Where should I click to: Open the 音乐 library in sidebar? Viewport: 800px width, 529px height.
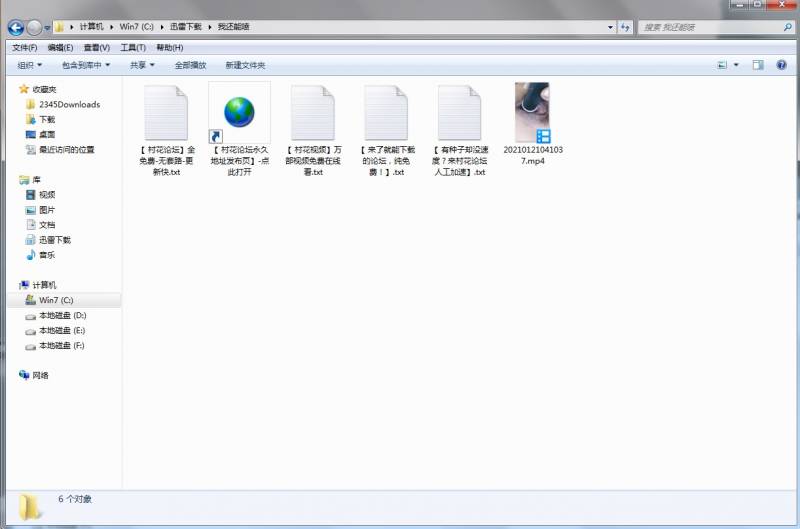click(x=47, y=255)
